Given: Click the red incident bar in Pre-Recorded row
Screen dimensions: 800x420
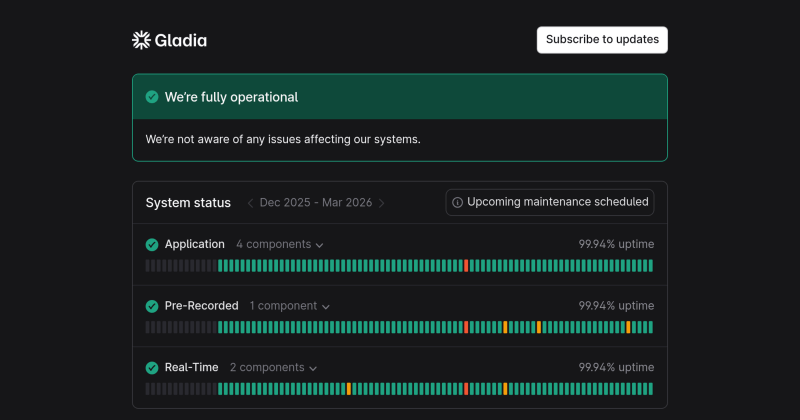Looking at the screenshot, I should 466,328.
